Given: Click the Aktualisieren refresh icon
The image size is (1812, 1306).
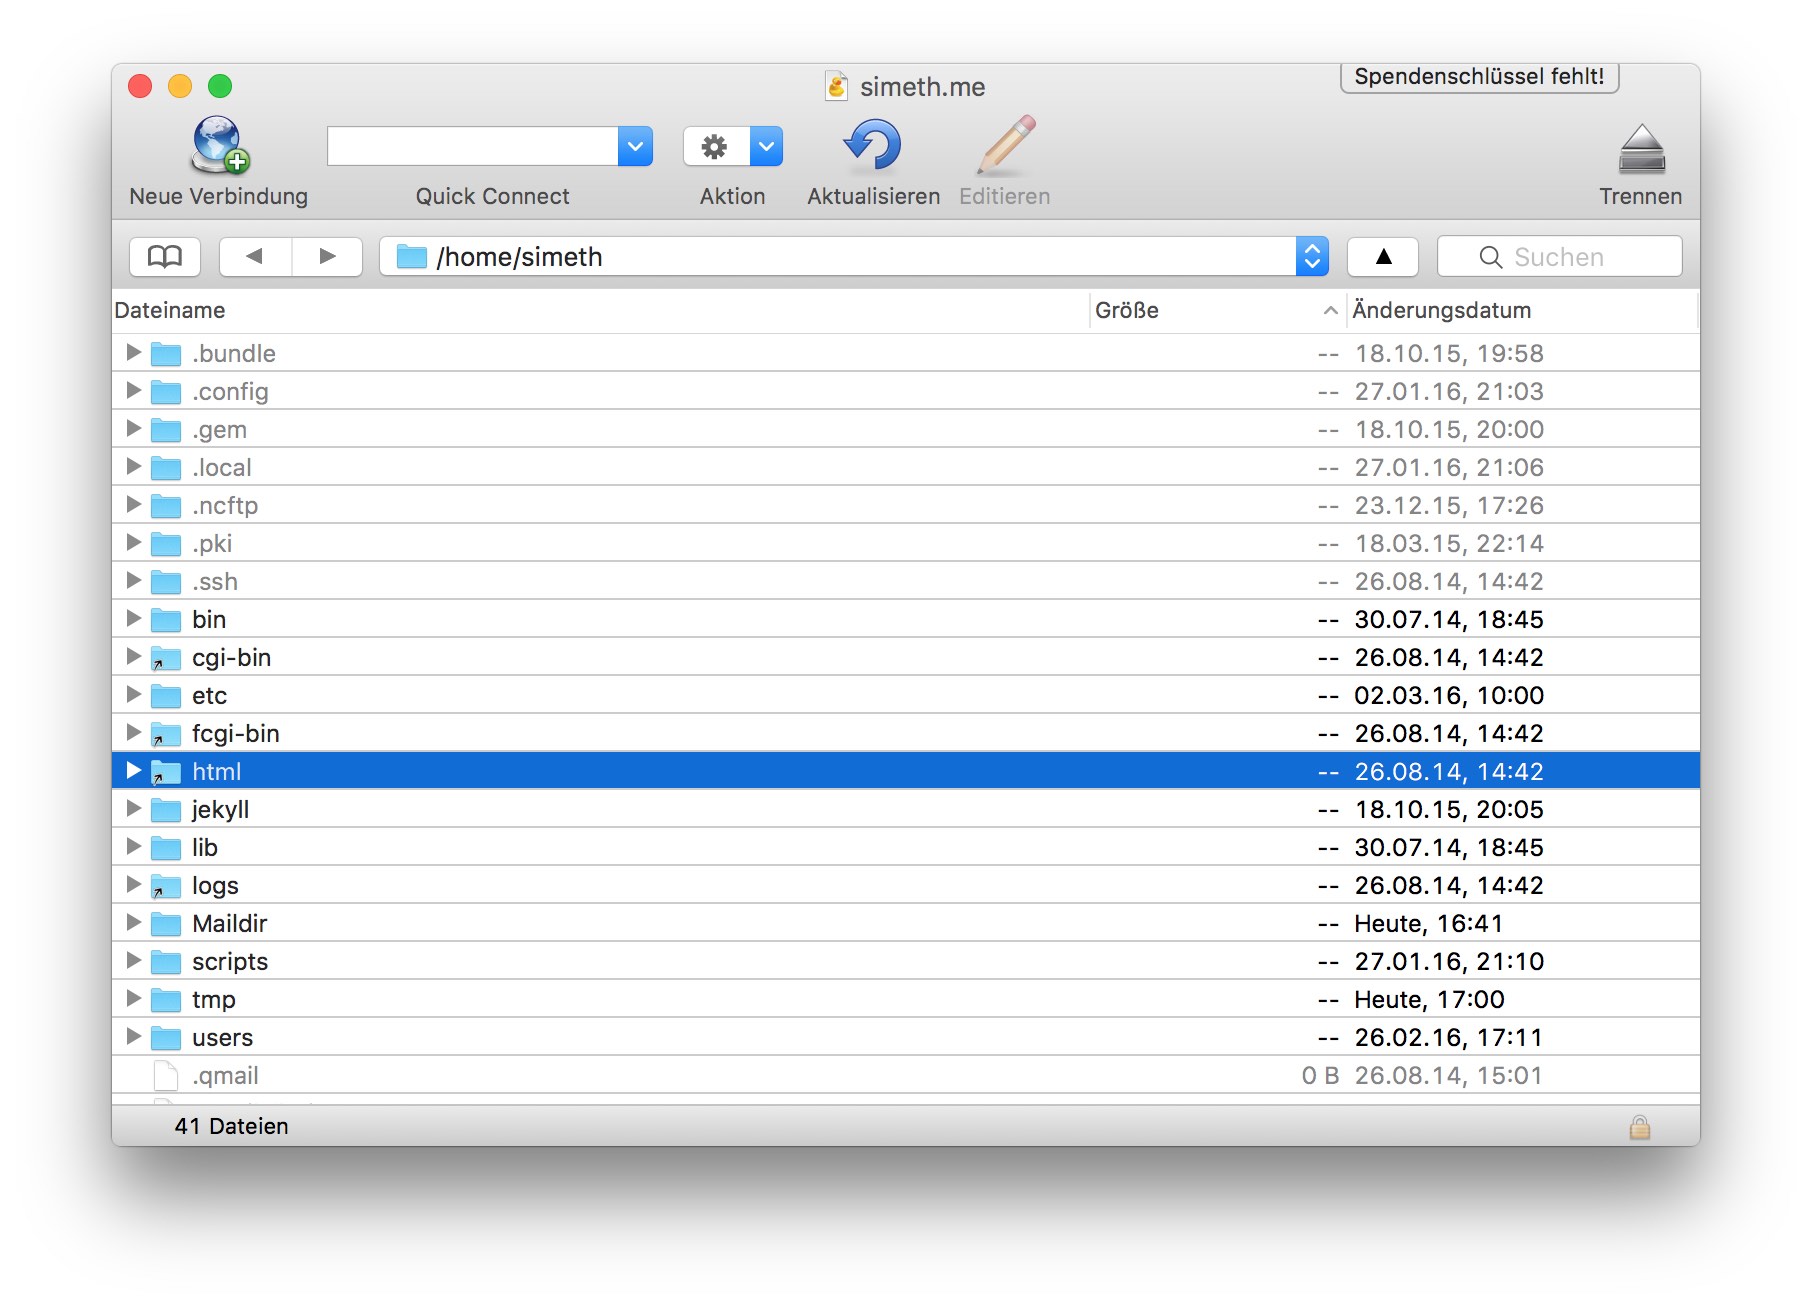Looking at the screenshot, I should [x=873, y=146].
